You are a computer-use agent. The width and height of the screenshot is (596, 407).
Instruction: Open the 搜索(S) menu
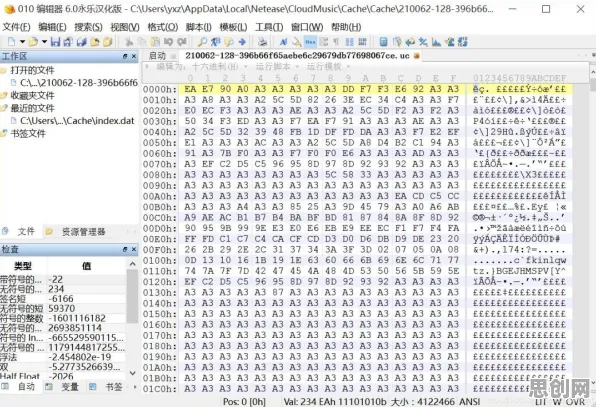88,27
